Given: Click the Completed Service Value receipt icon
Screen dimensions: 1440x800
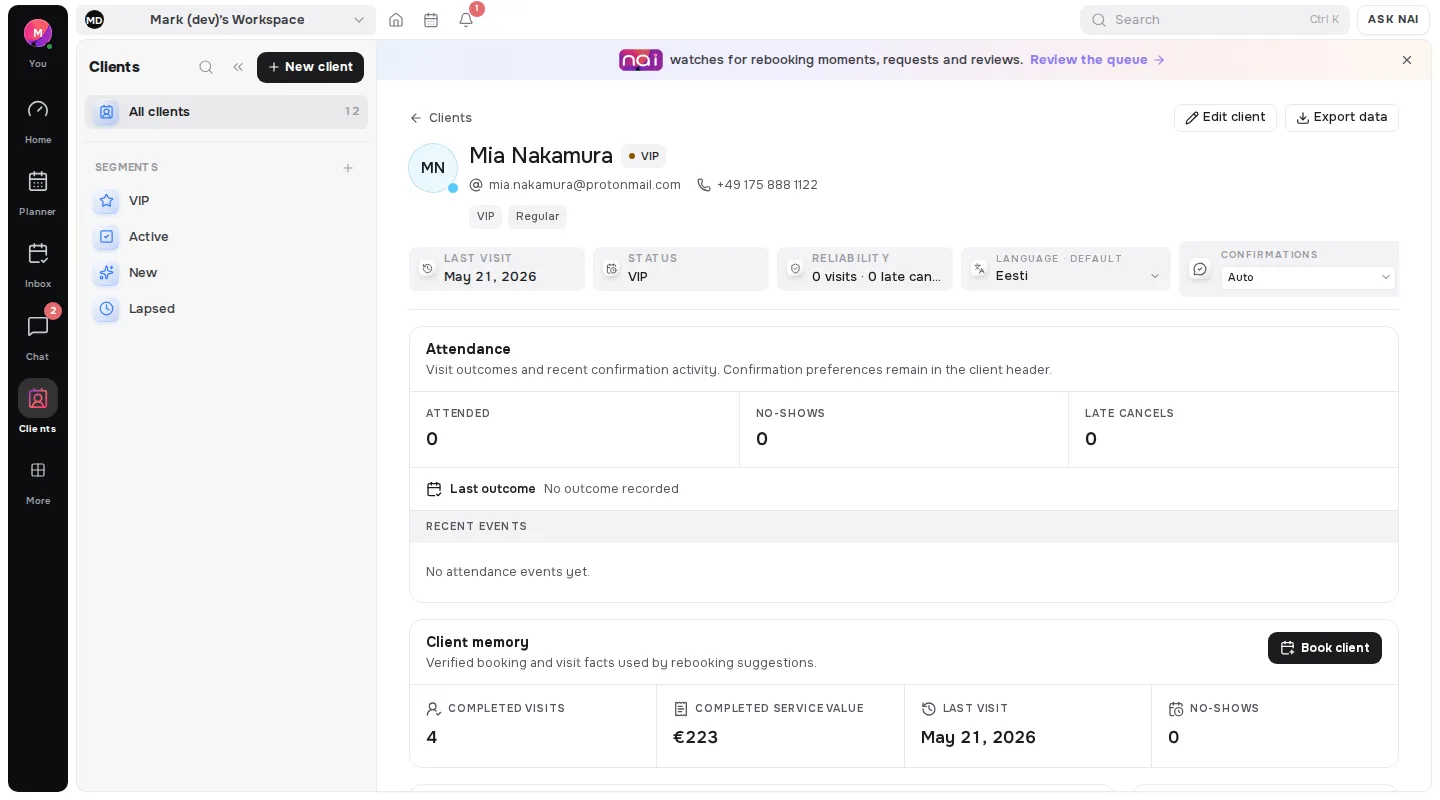Looking at the screenshot, I should [681, 708].
